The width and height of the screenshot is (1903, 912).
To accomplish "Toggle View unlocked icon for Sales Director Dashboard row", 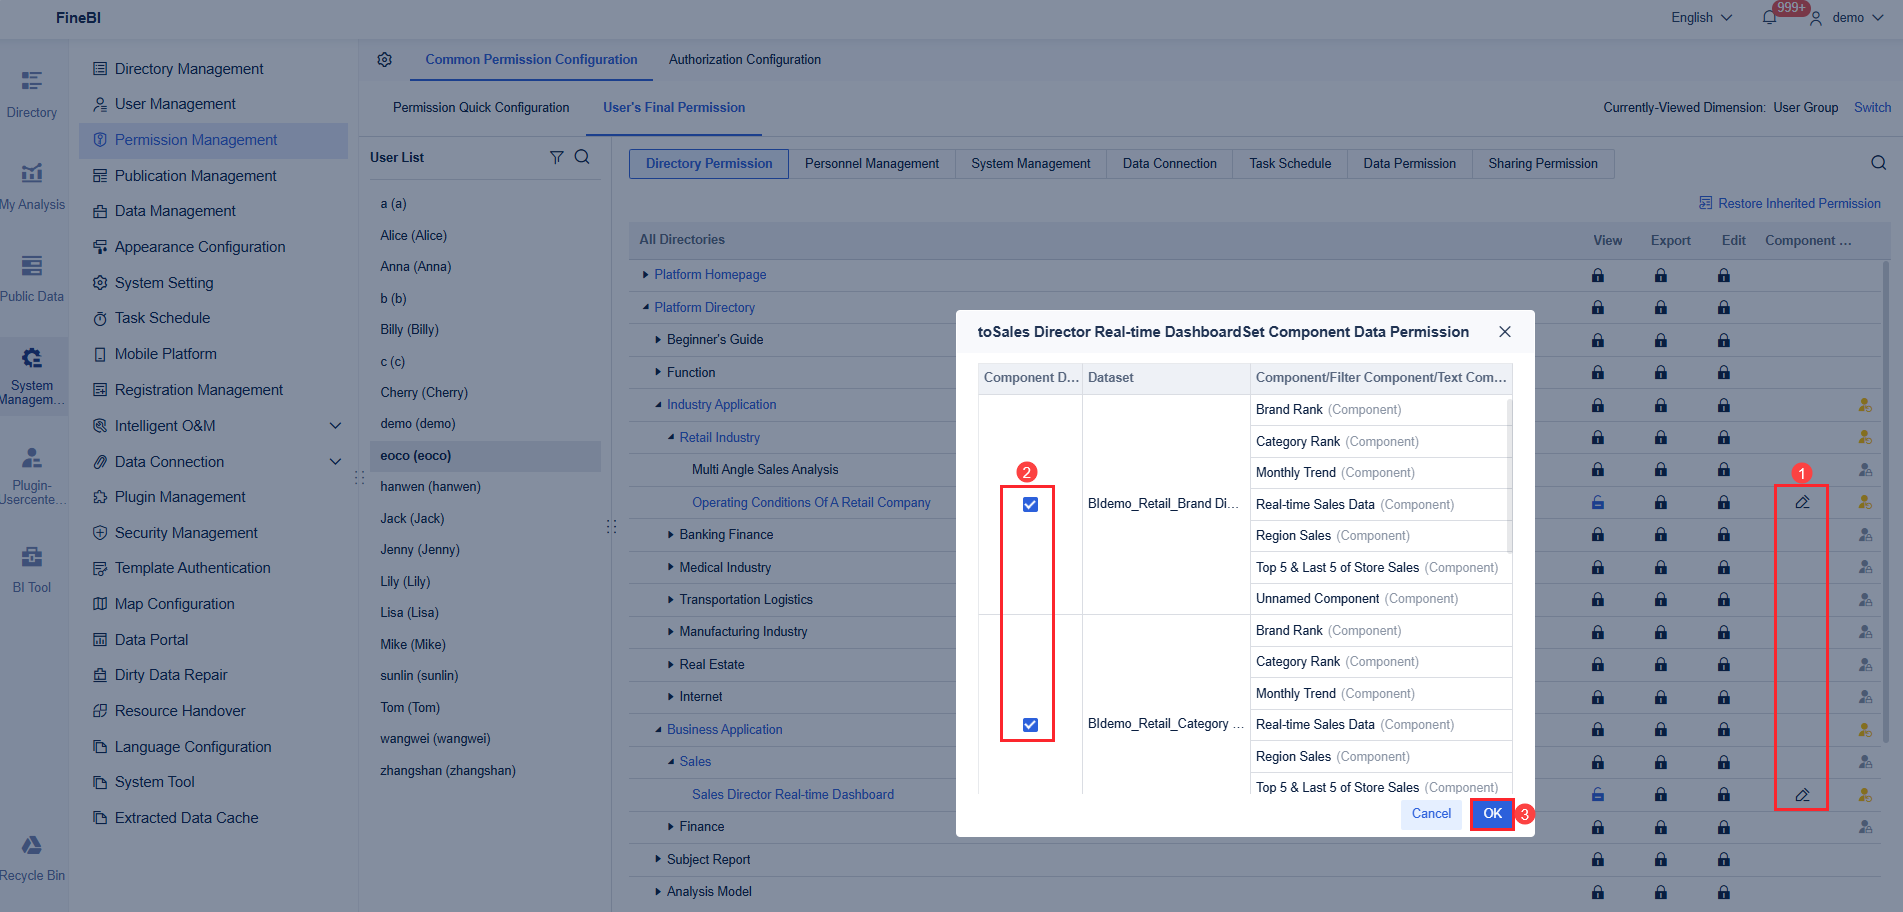I will point(1598,795).
